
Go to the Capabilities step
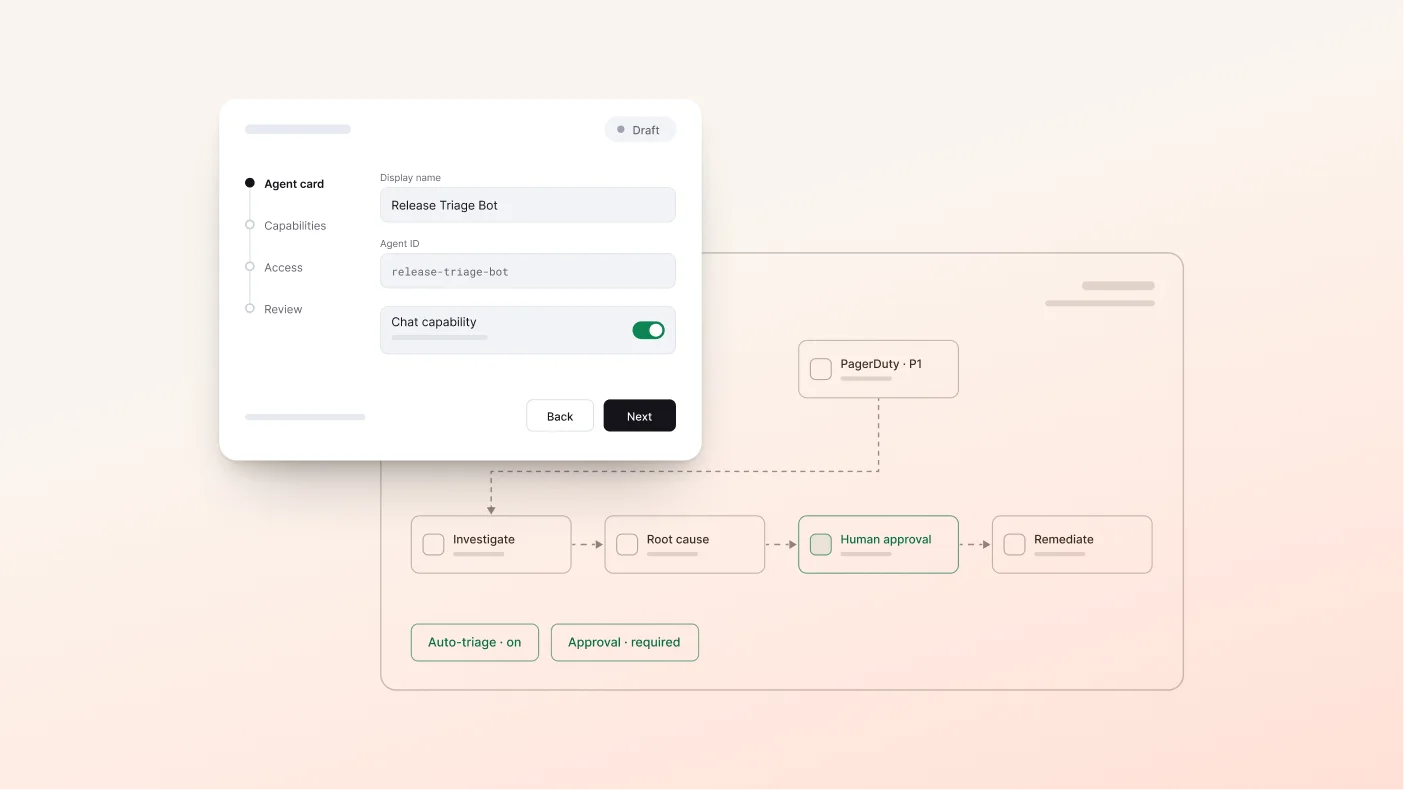(x=295, y=226)
